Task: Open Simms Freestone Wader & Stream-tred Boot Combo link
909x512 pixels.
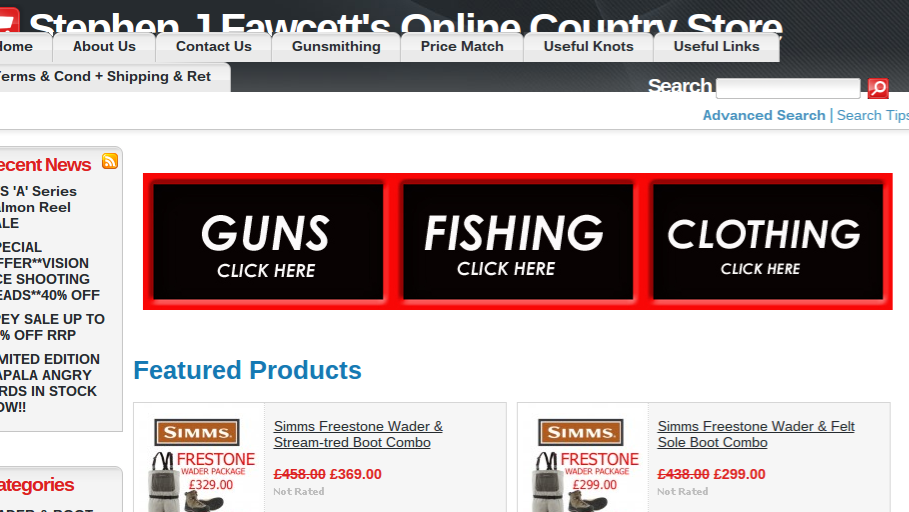Action: pos(358,434)
